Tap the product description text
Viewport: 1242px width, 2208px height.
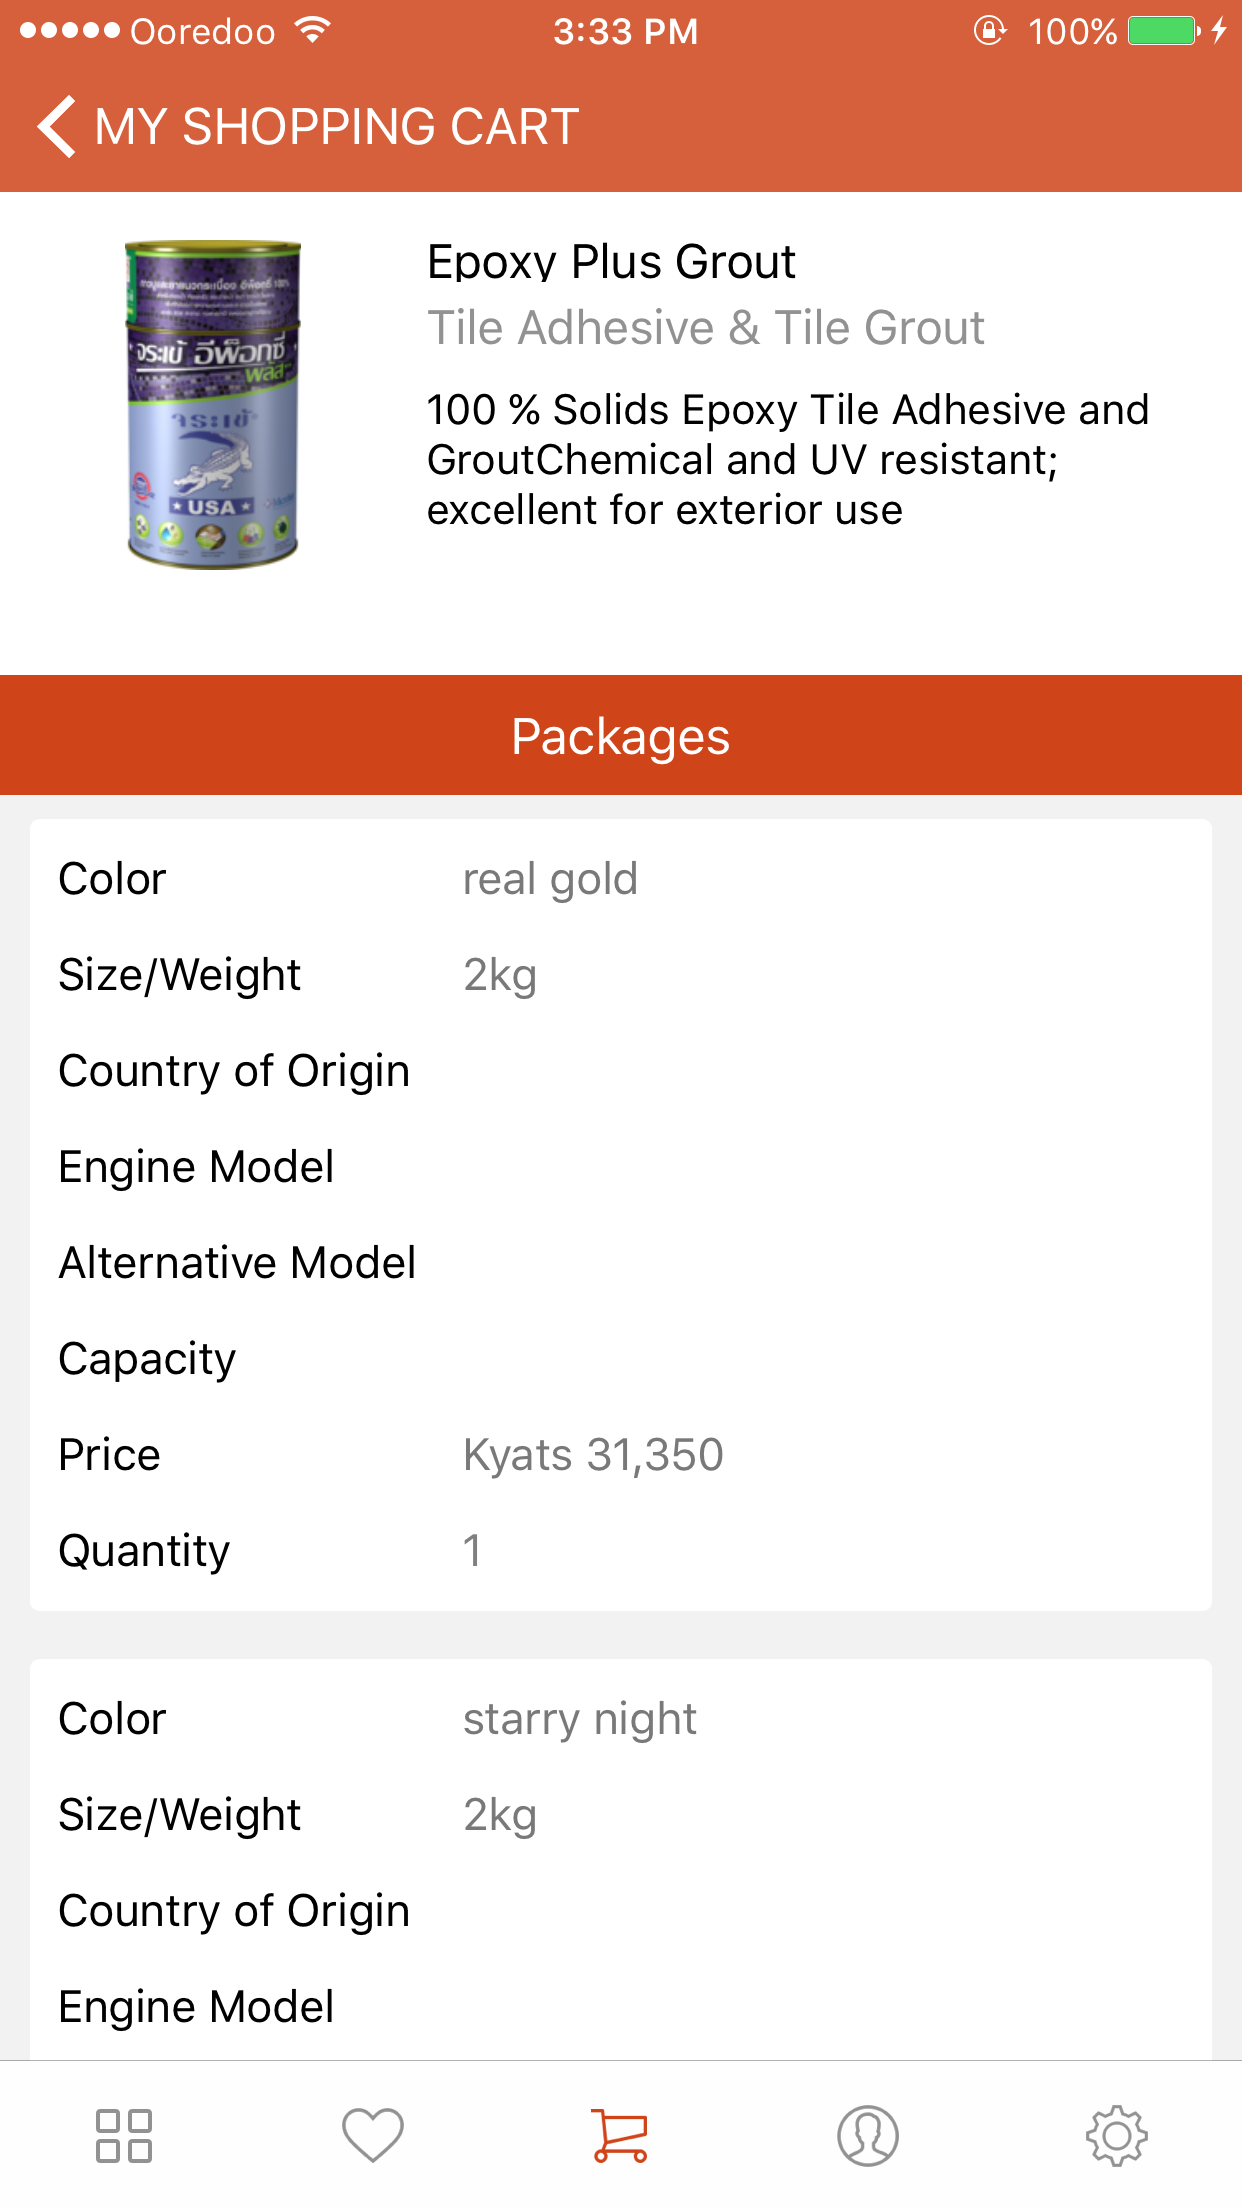coord(787,460)
